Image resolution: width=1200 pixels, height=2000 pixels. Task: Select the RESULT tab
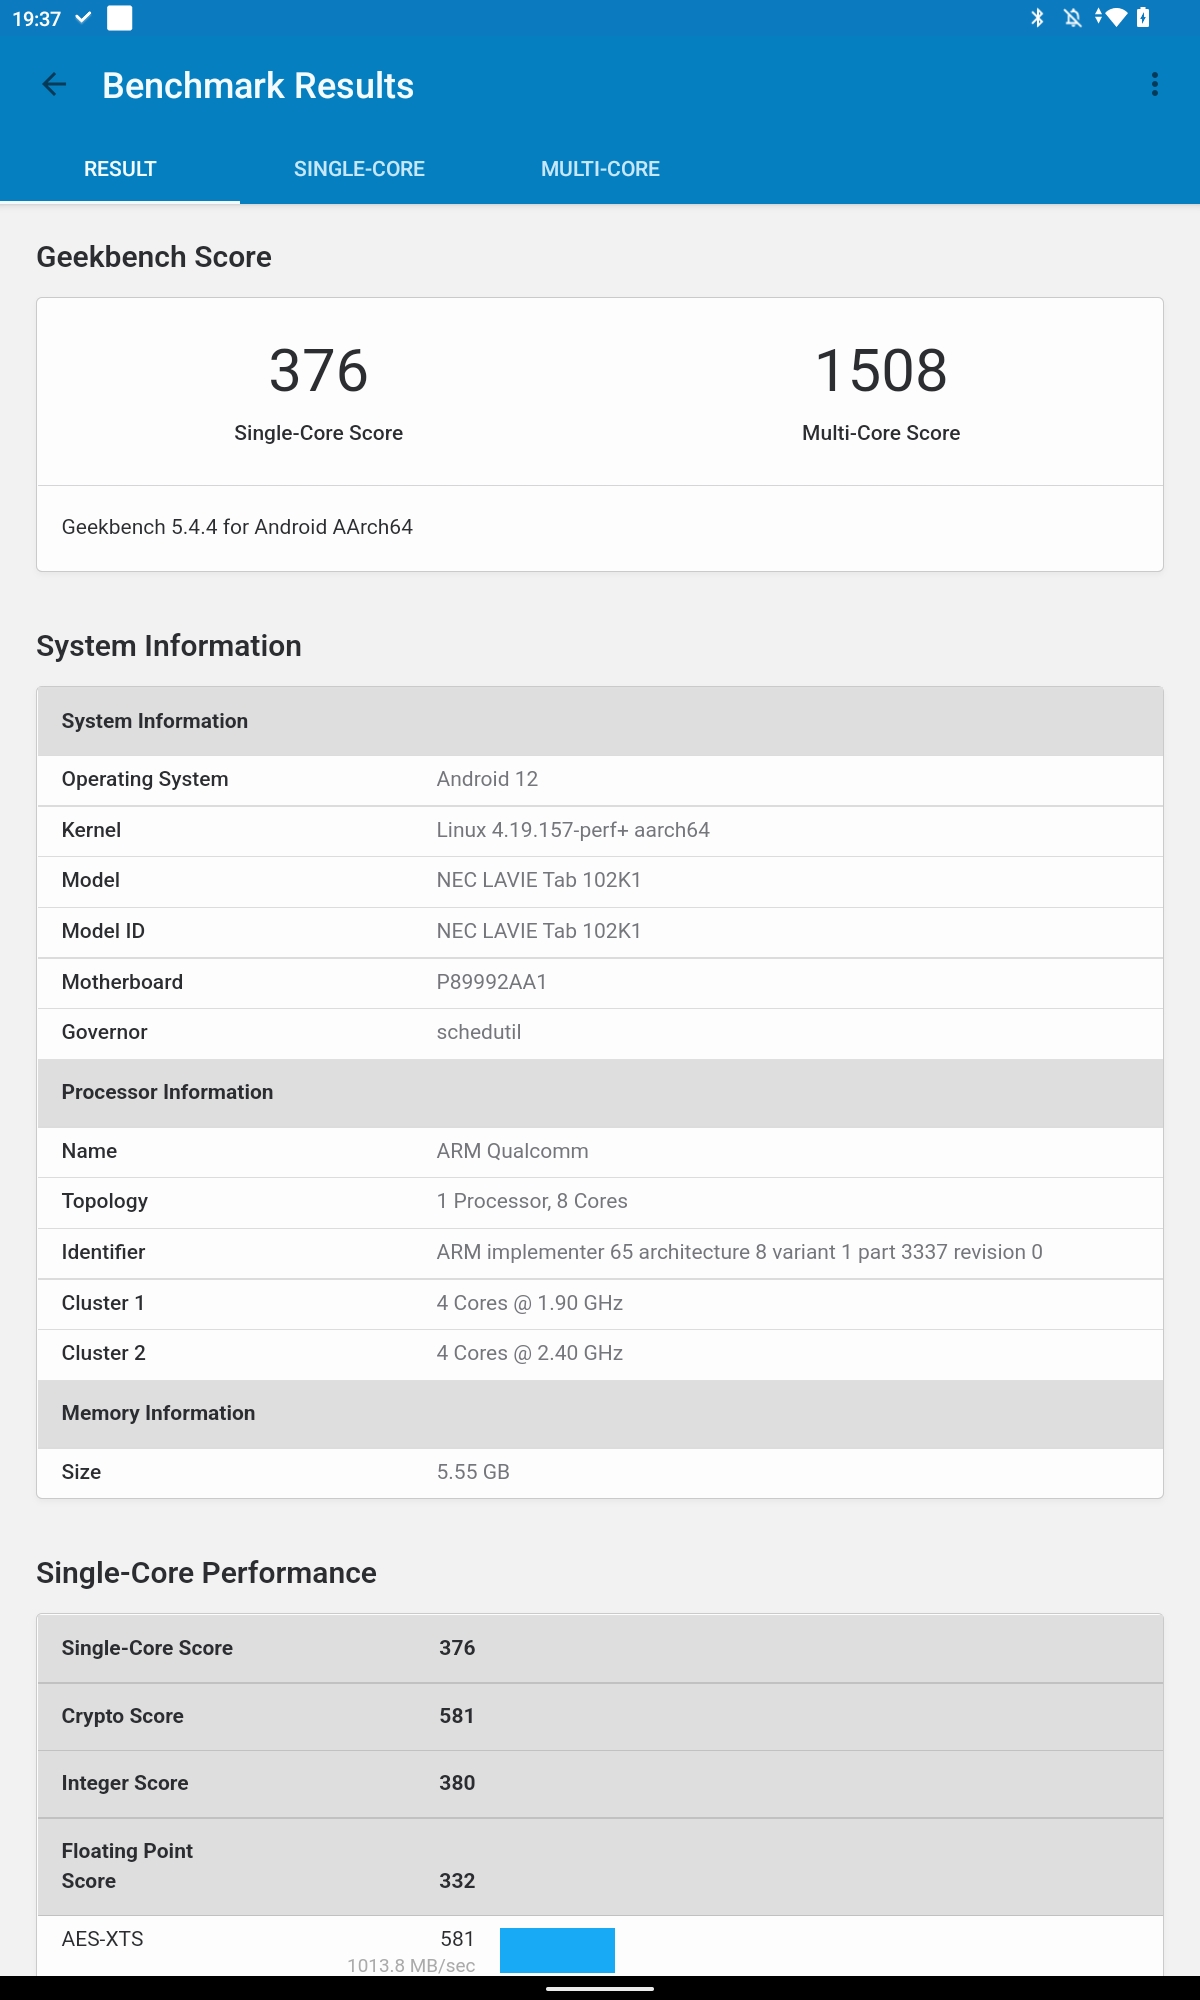point(120,169)
